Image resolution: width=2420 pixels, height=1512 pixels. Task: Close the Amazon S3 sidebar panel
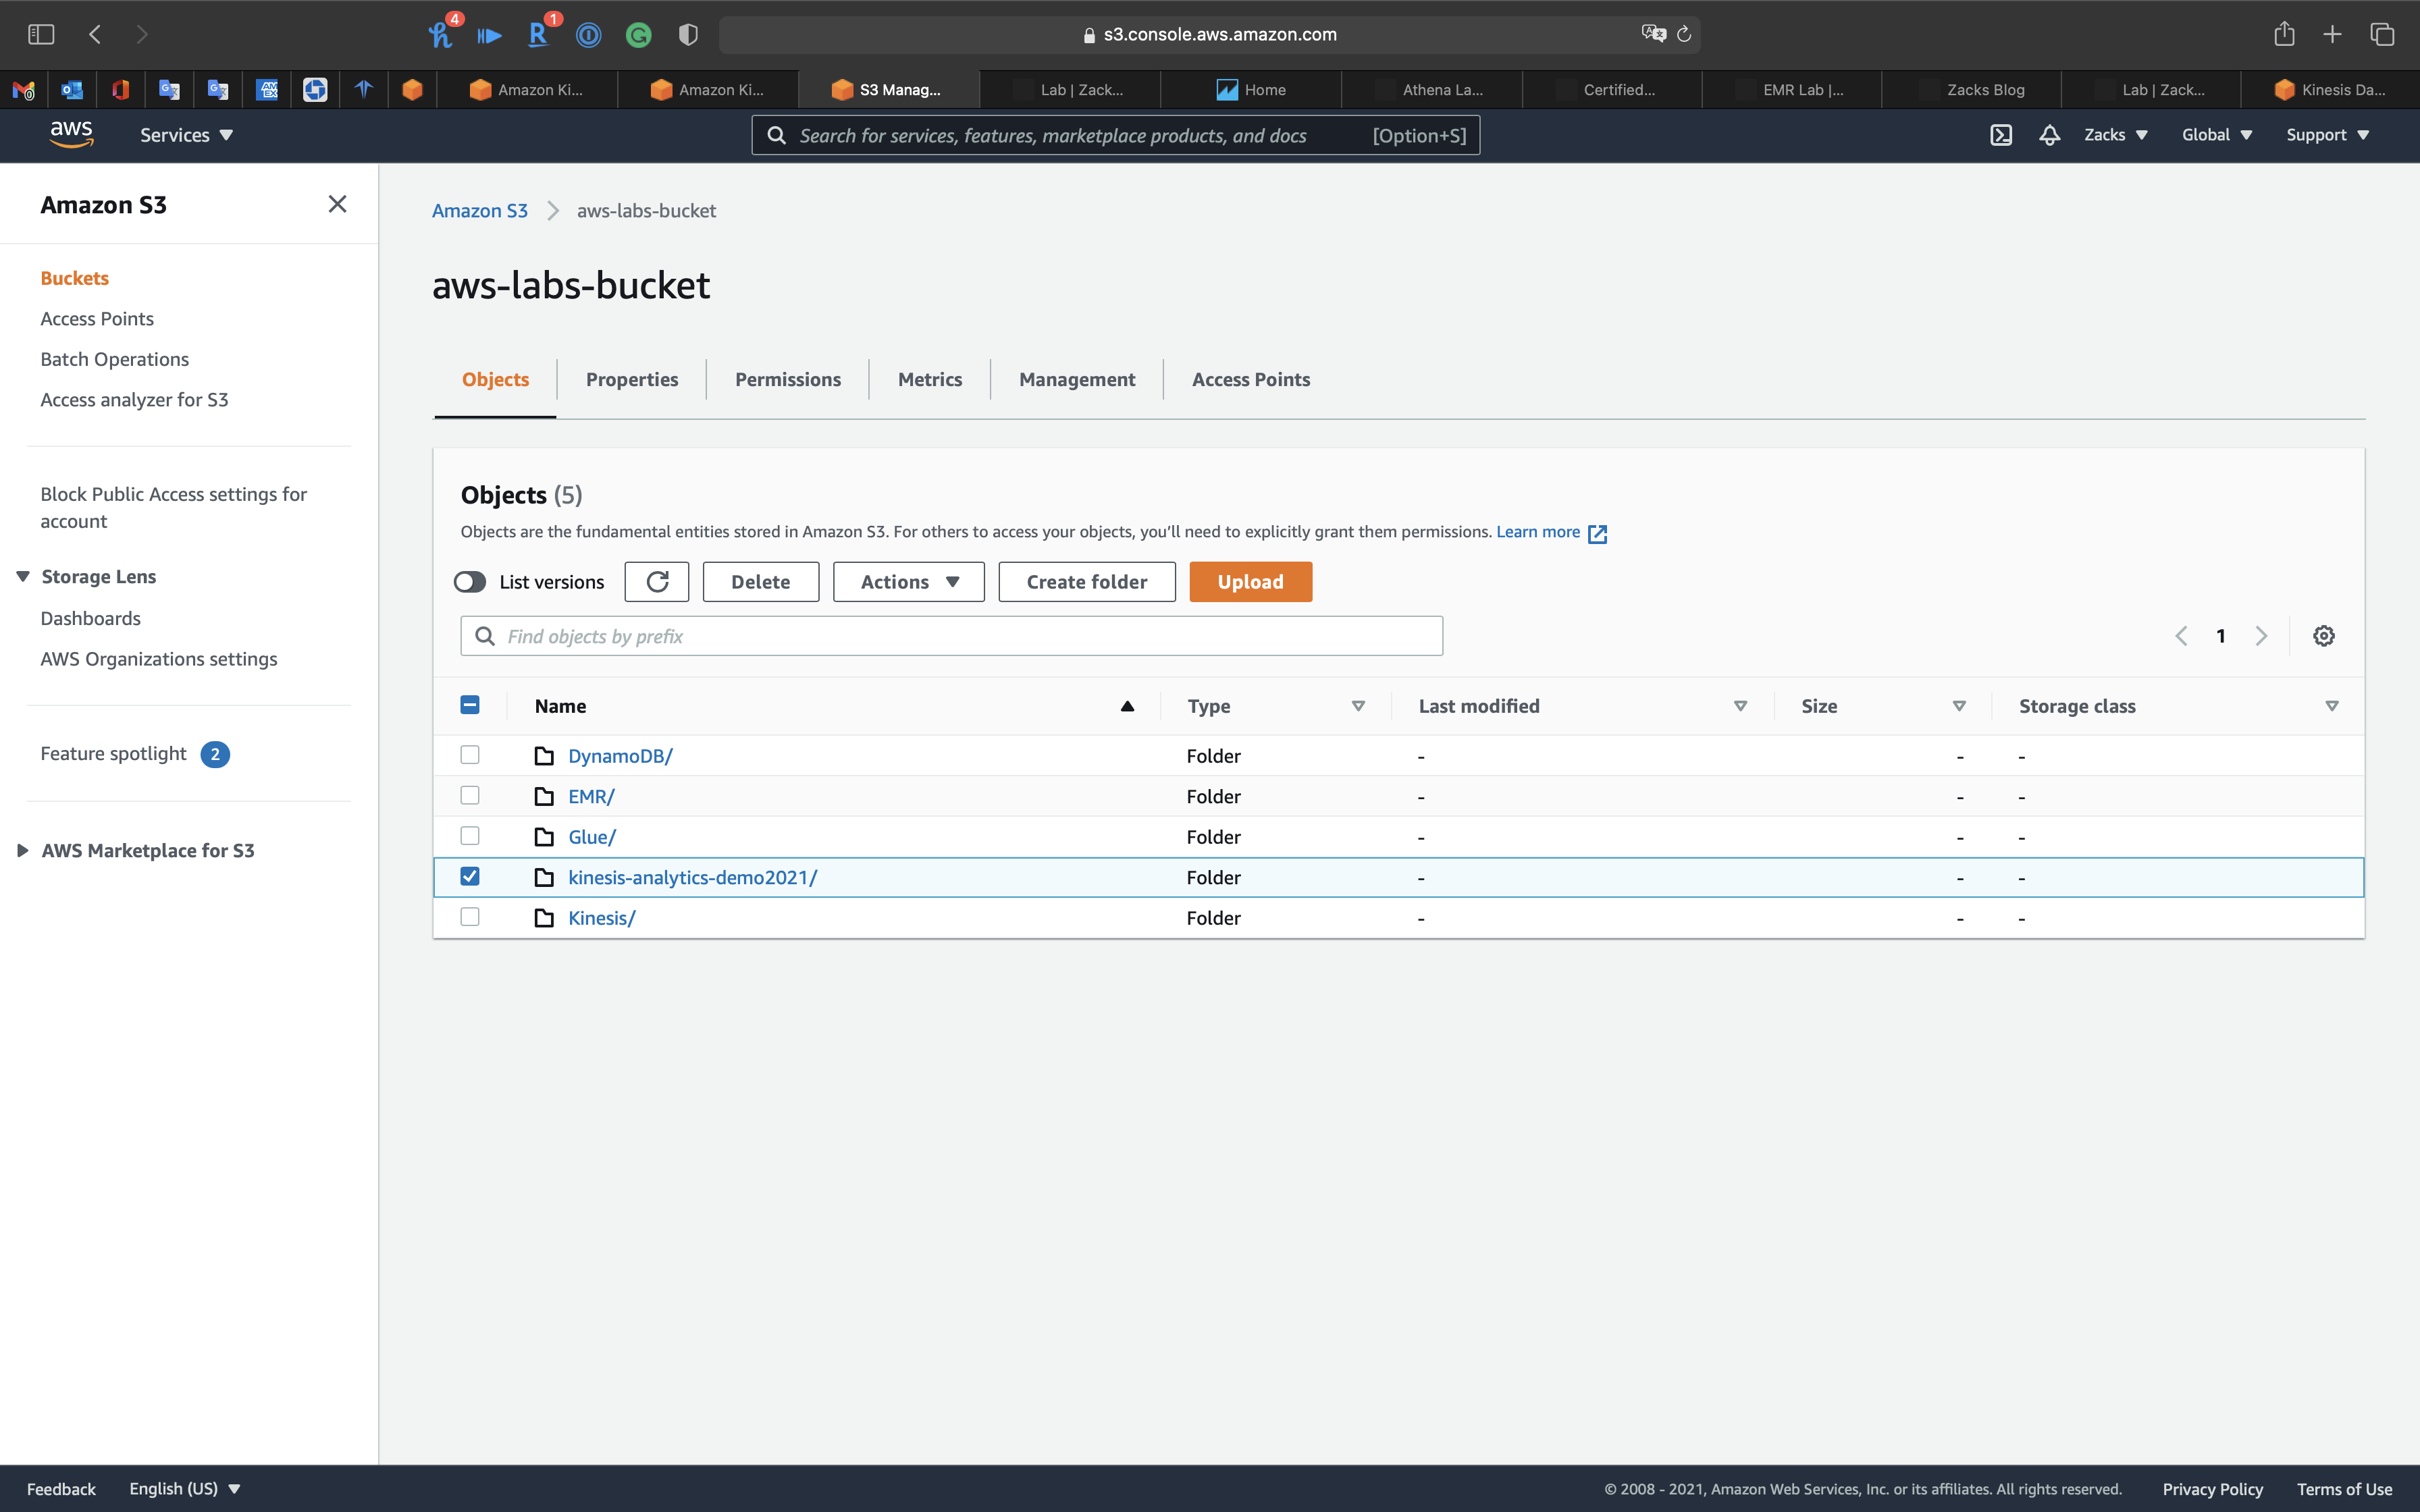click(337, 204)
